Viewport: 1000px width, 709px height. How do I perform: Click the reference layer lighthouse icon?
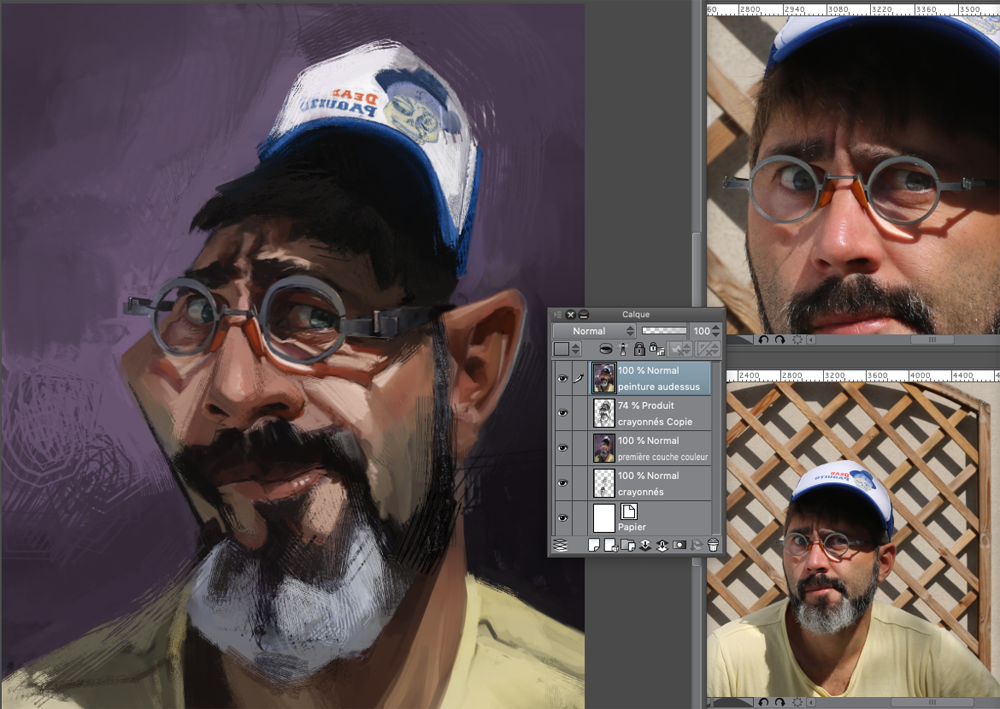622,349
